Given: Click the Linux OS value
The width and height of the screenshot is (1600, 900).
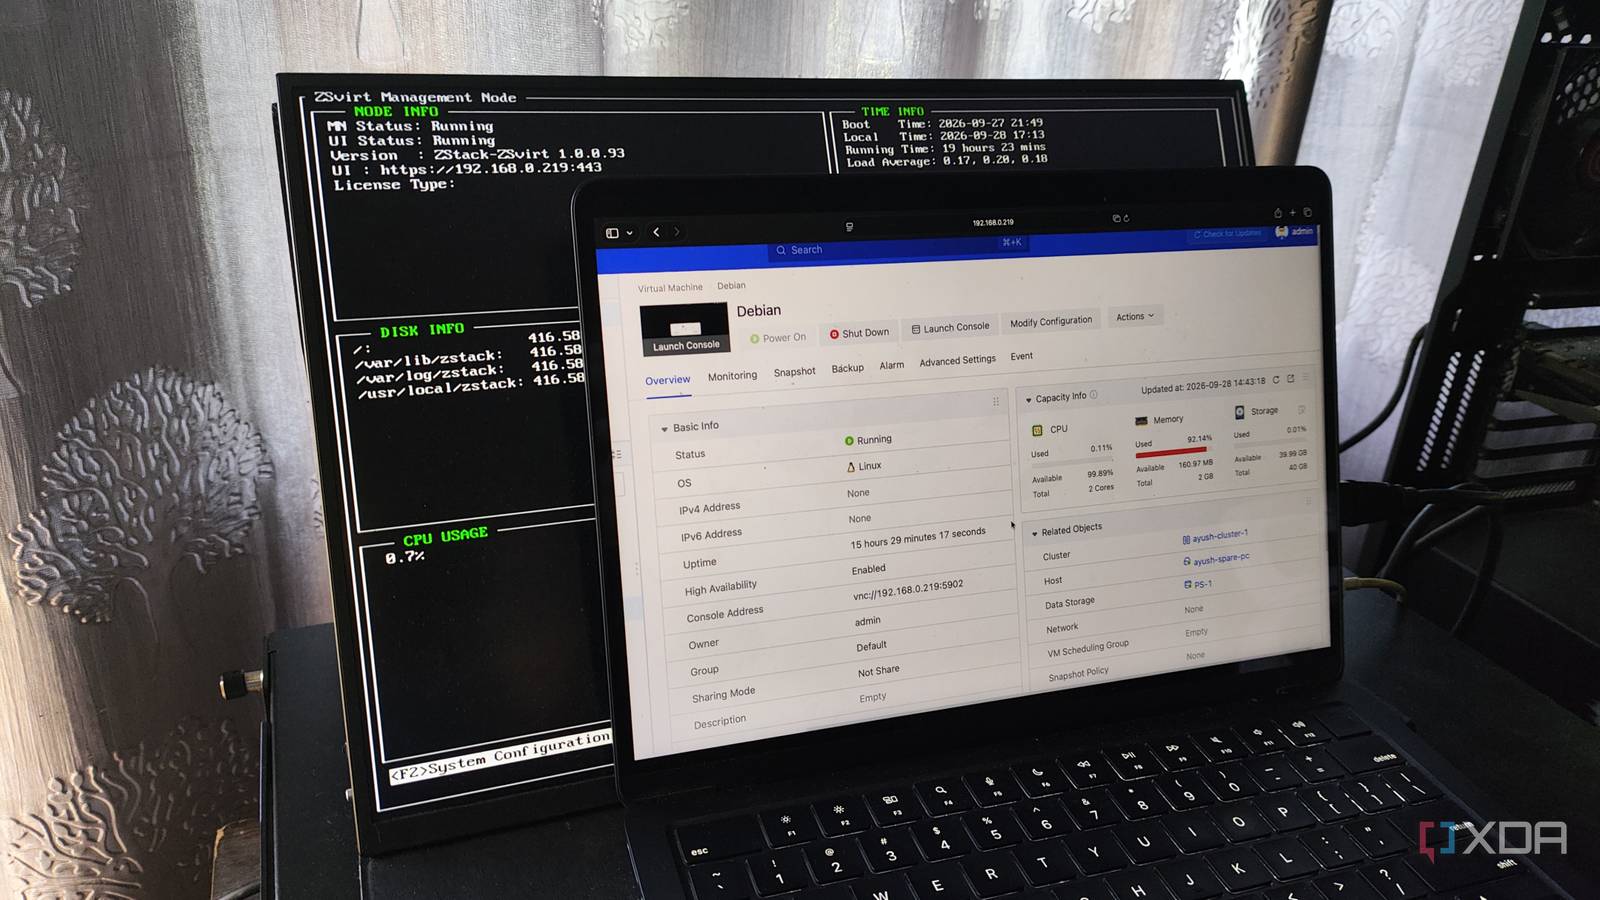Looking at the screenshot, I should 865,466.
